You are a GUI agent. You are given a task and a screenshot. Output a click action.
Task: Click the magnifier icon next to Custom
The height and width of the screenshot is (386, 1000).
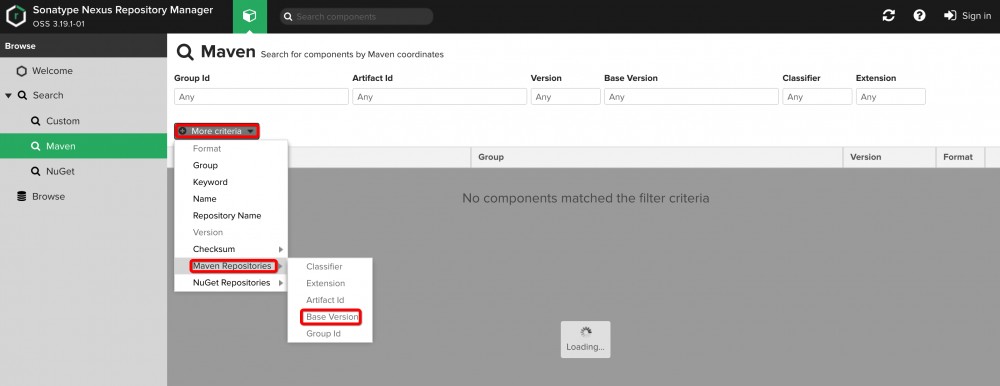(x=36, y=121)
